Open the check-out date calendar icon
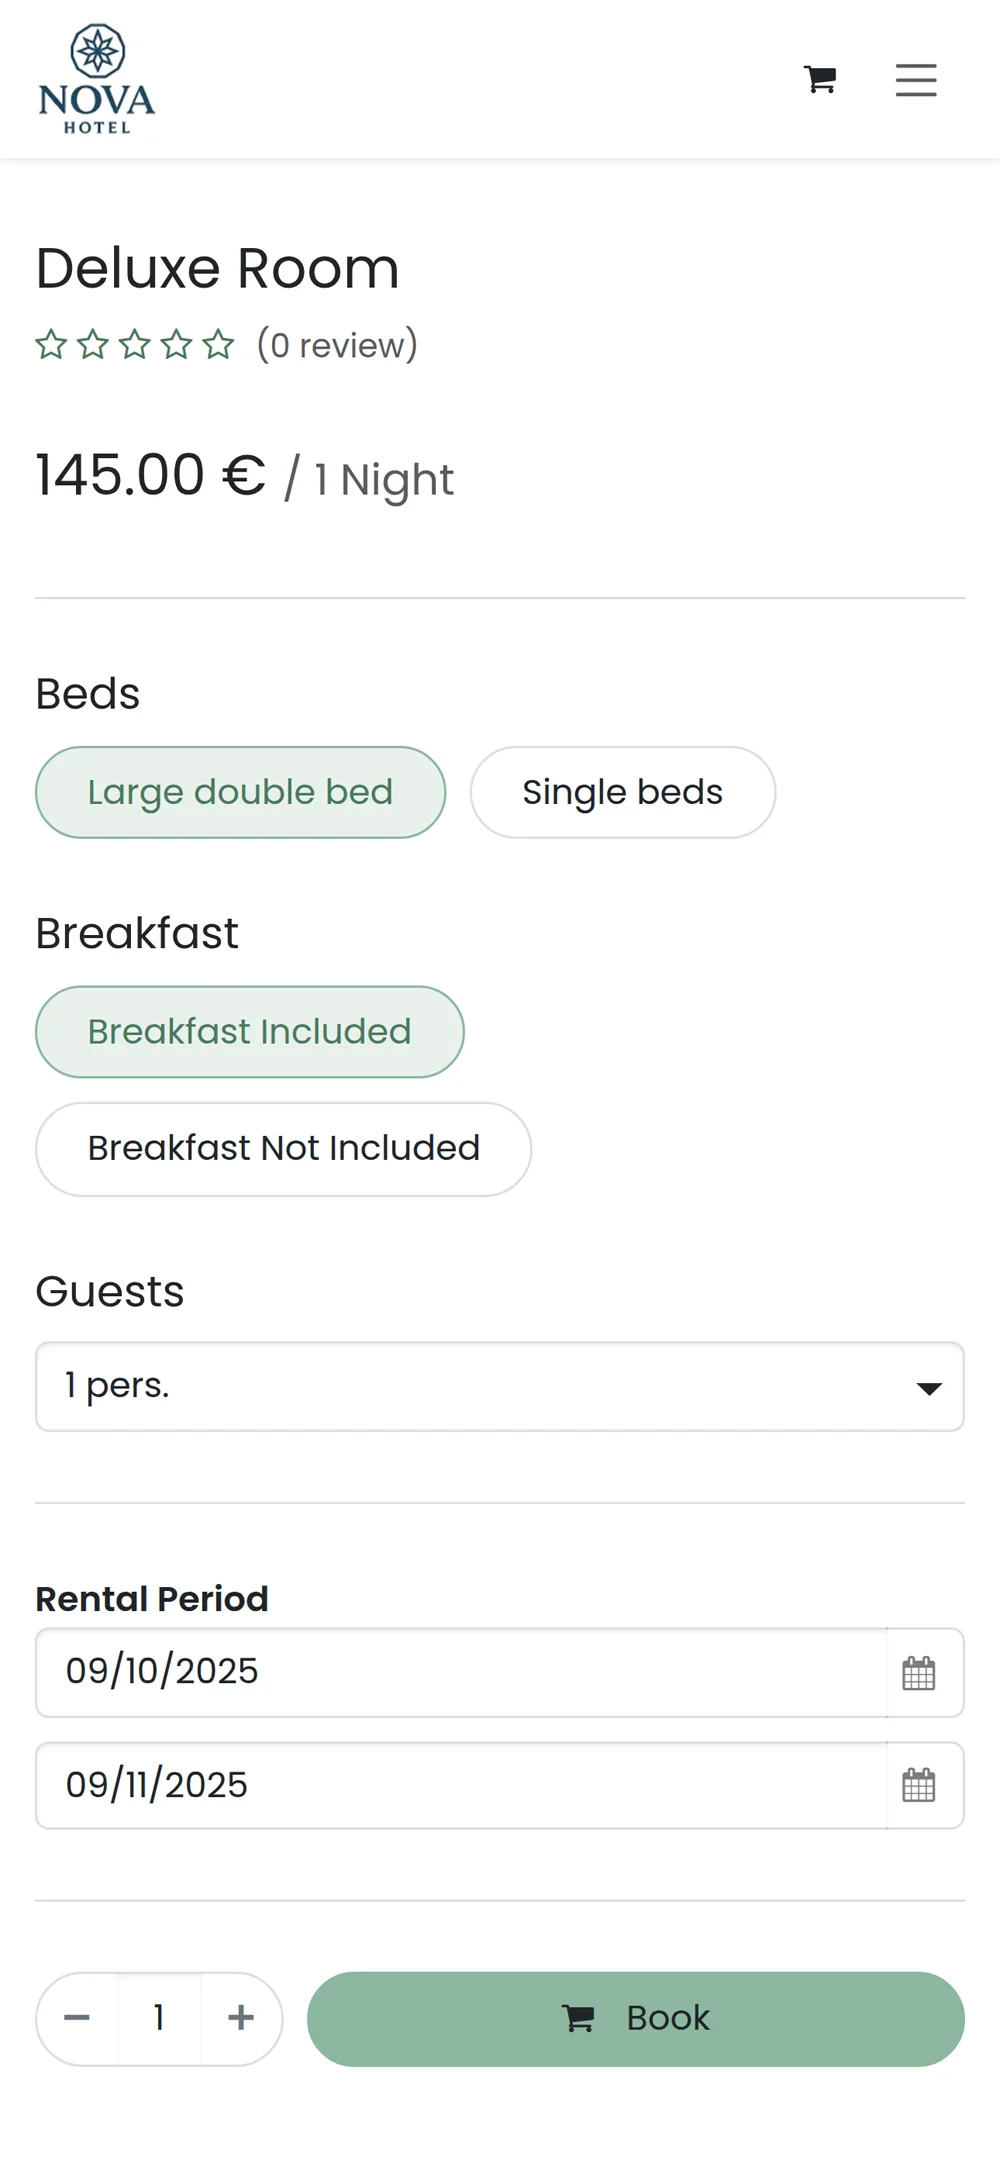Screen dimensions: 1000x2167 [x=919, y=1786]
